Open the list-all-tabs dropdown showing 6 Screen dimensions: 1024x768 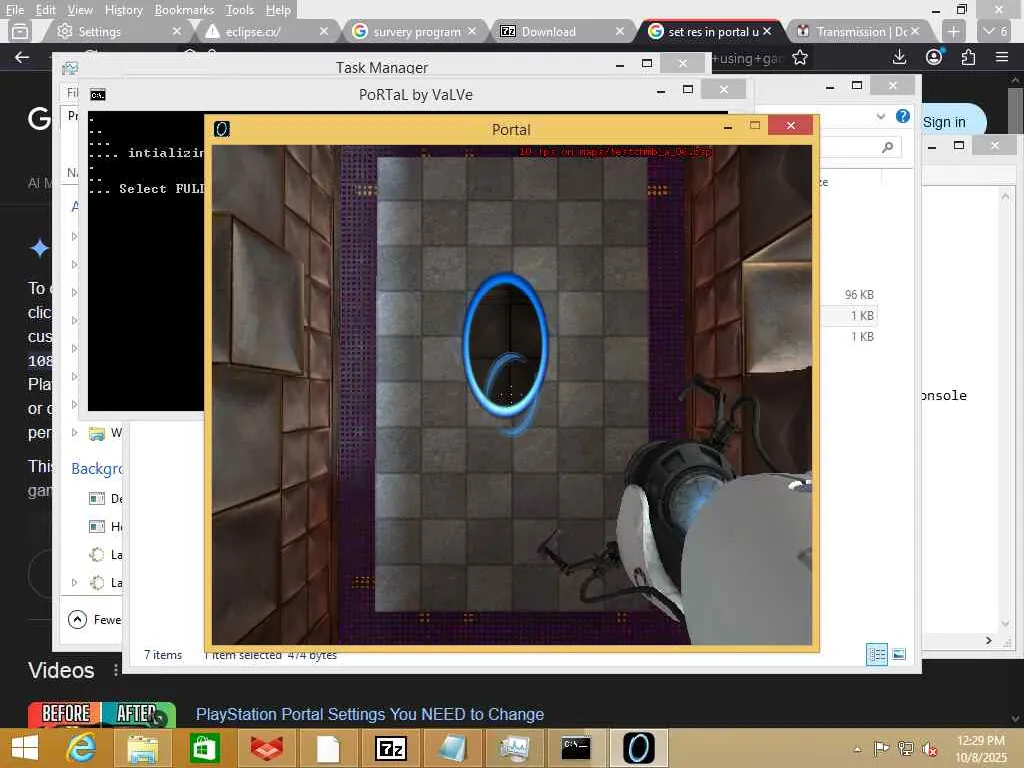pyautogui.click(x=995, y=31)
